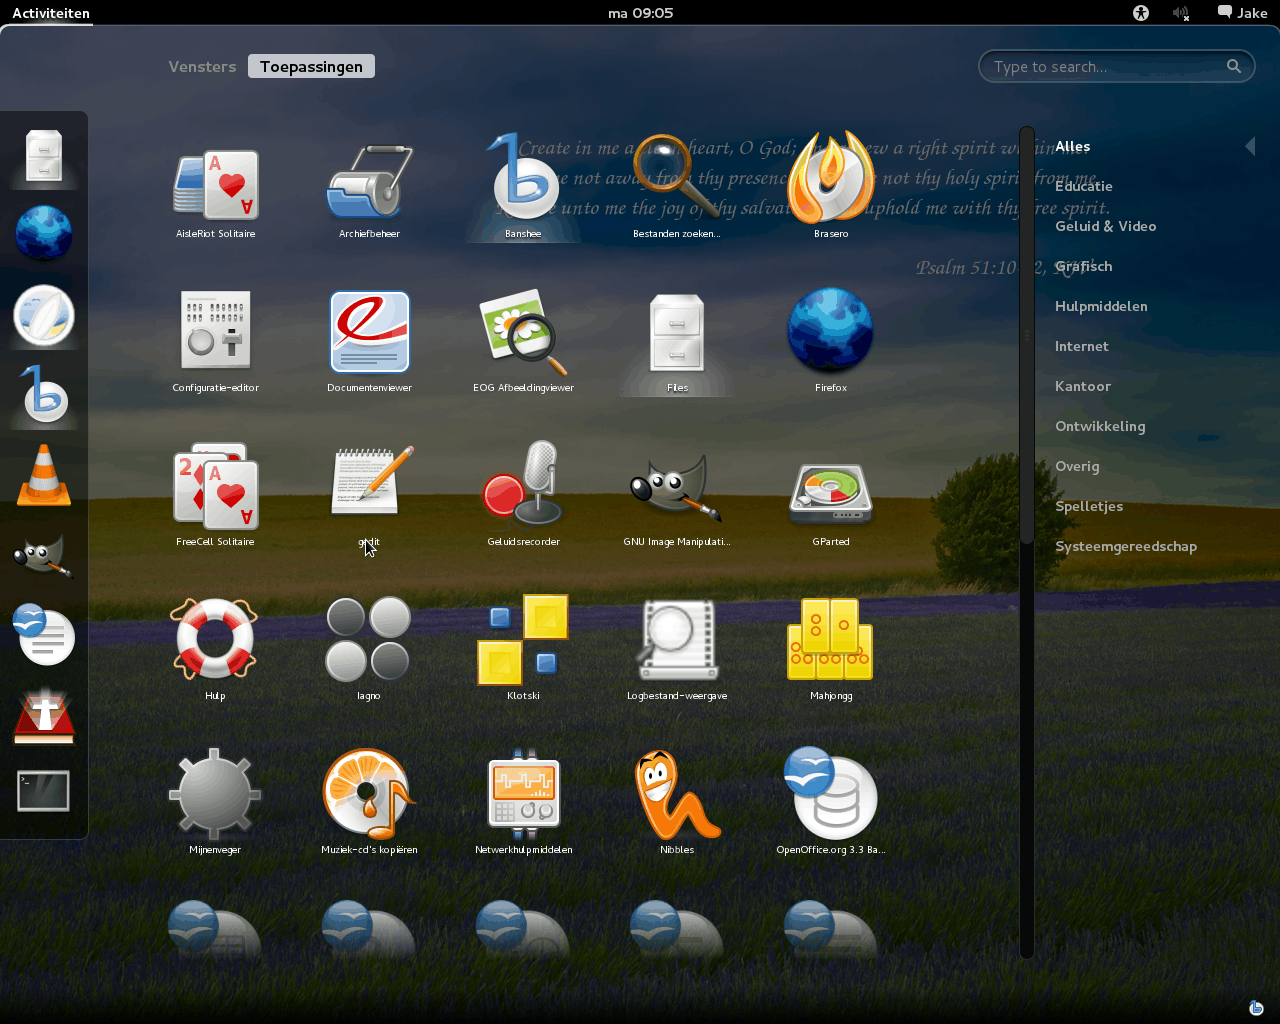Open Files from the applications grid
1280x1024 pixels.
677,341
